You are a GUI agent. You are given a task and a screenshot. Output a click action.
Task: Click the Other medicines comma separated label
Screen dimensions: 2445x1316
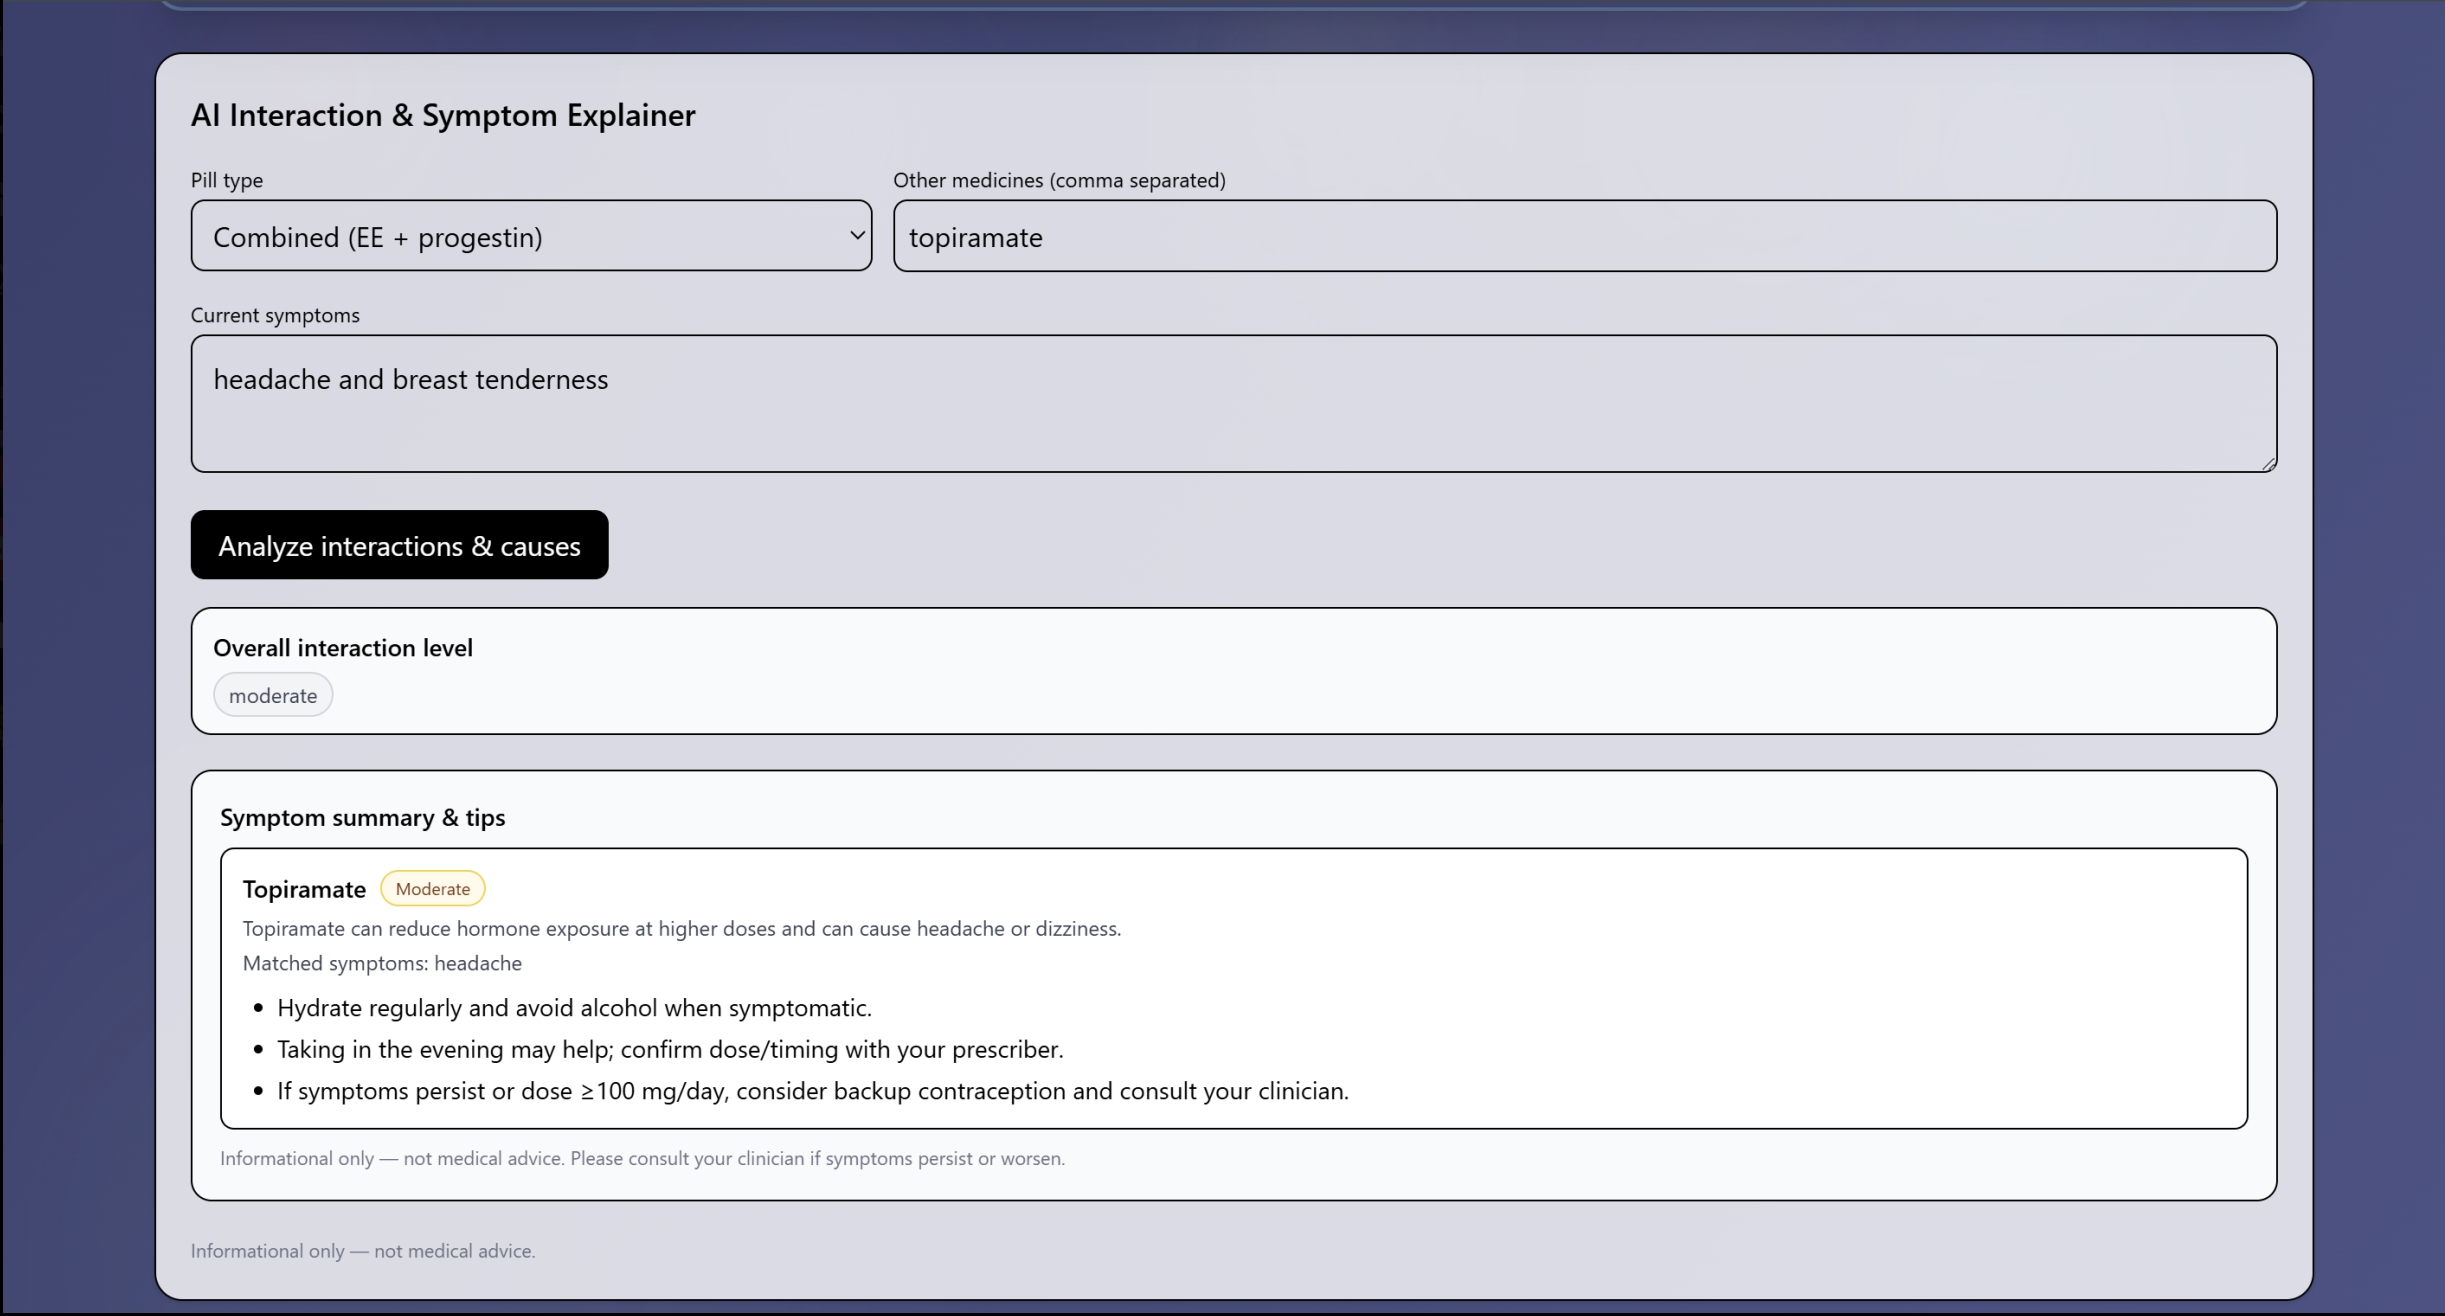point(1059,181)
